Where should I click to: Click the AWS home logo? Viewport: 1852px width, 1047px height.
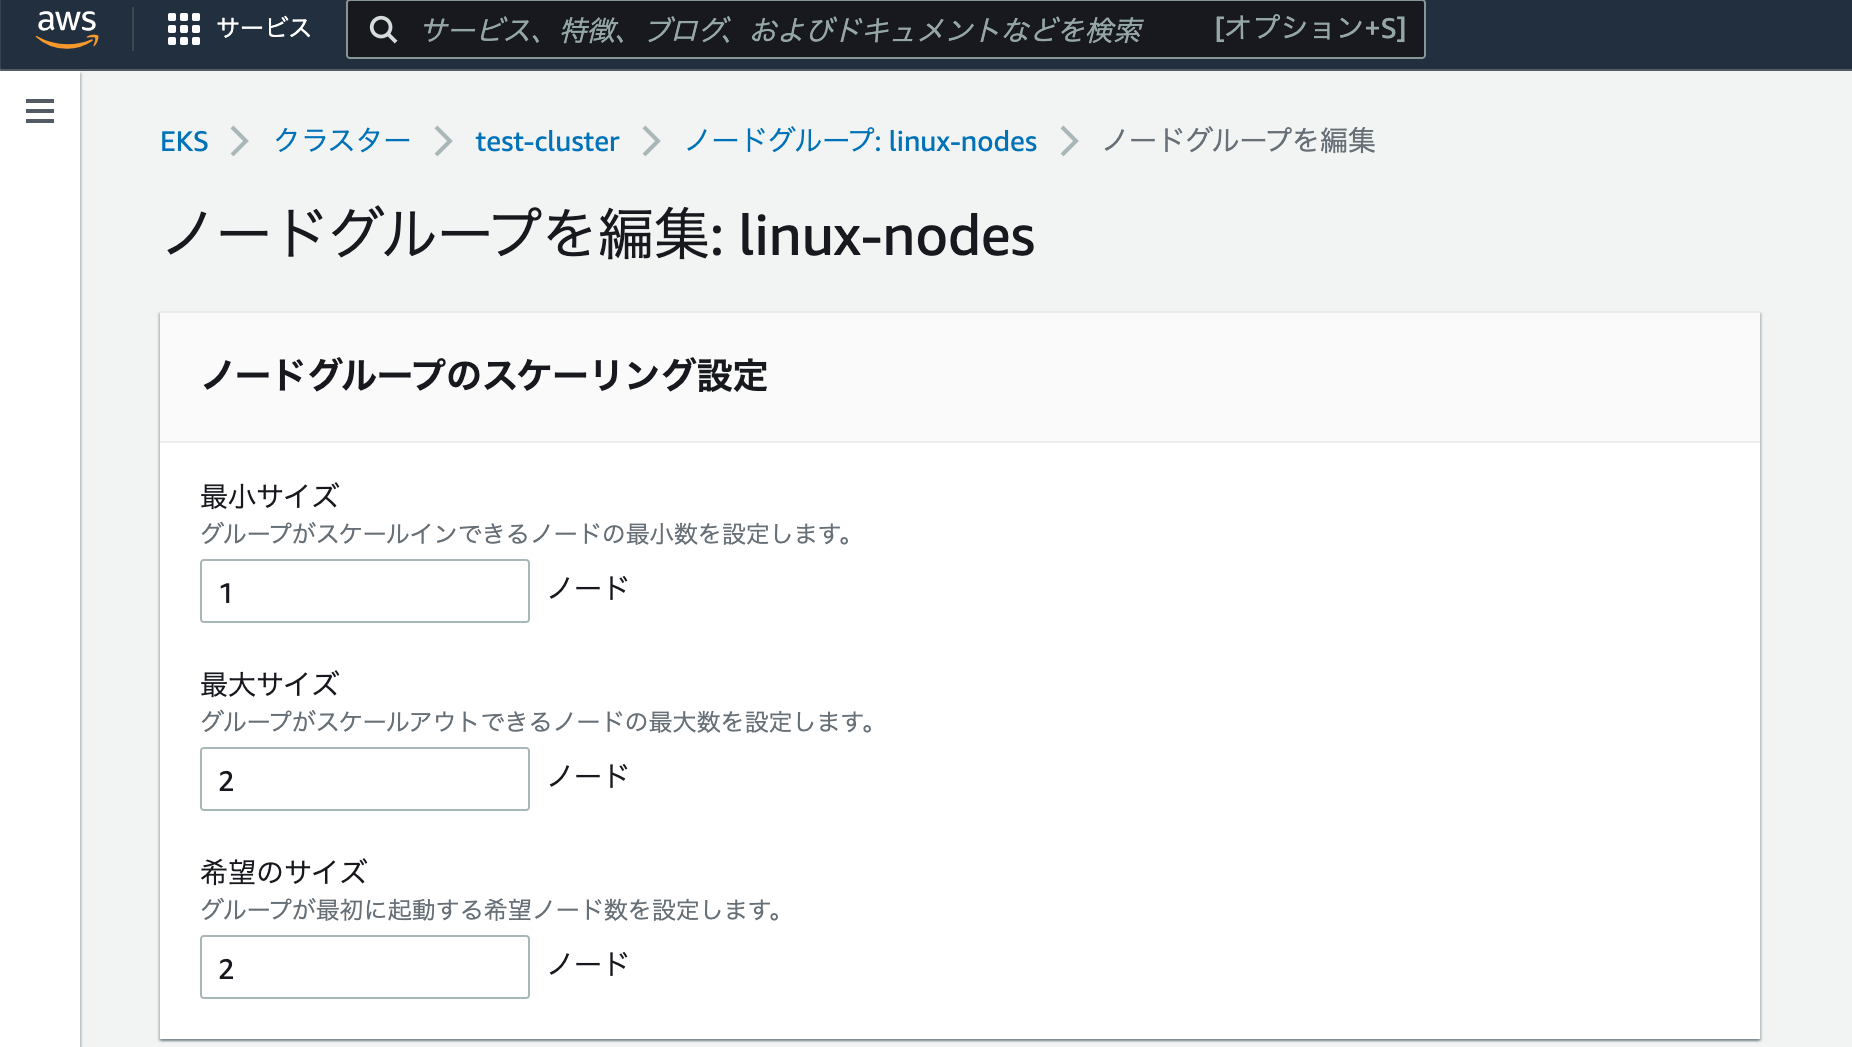[66, 29]
